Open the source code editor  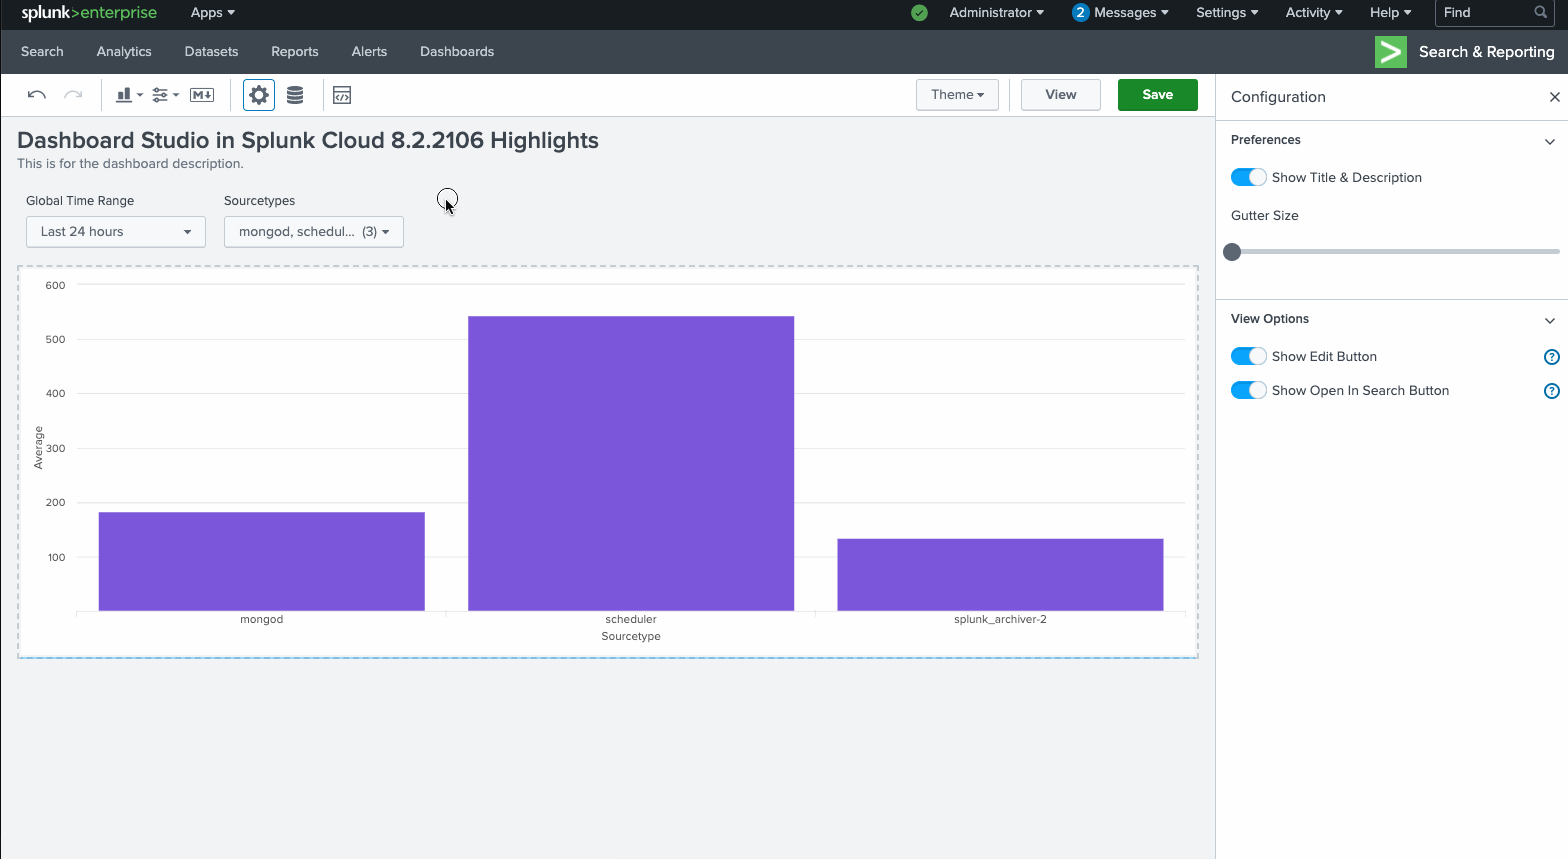click(342, 95)
